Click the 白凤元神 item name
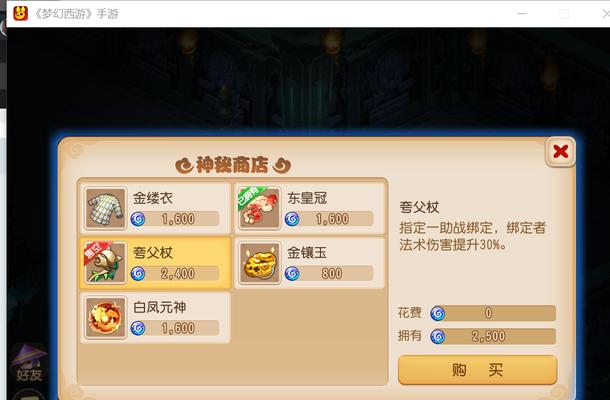Viewport: 610px width, 400px height. point(160,307)
